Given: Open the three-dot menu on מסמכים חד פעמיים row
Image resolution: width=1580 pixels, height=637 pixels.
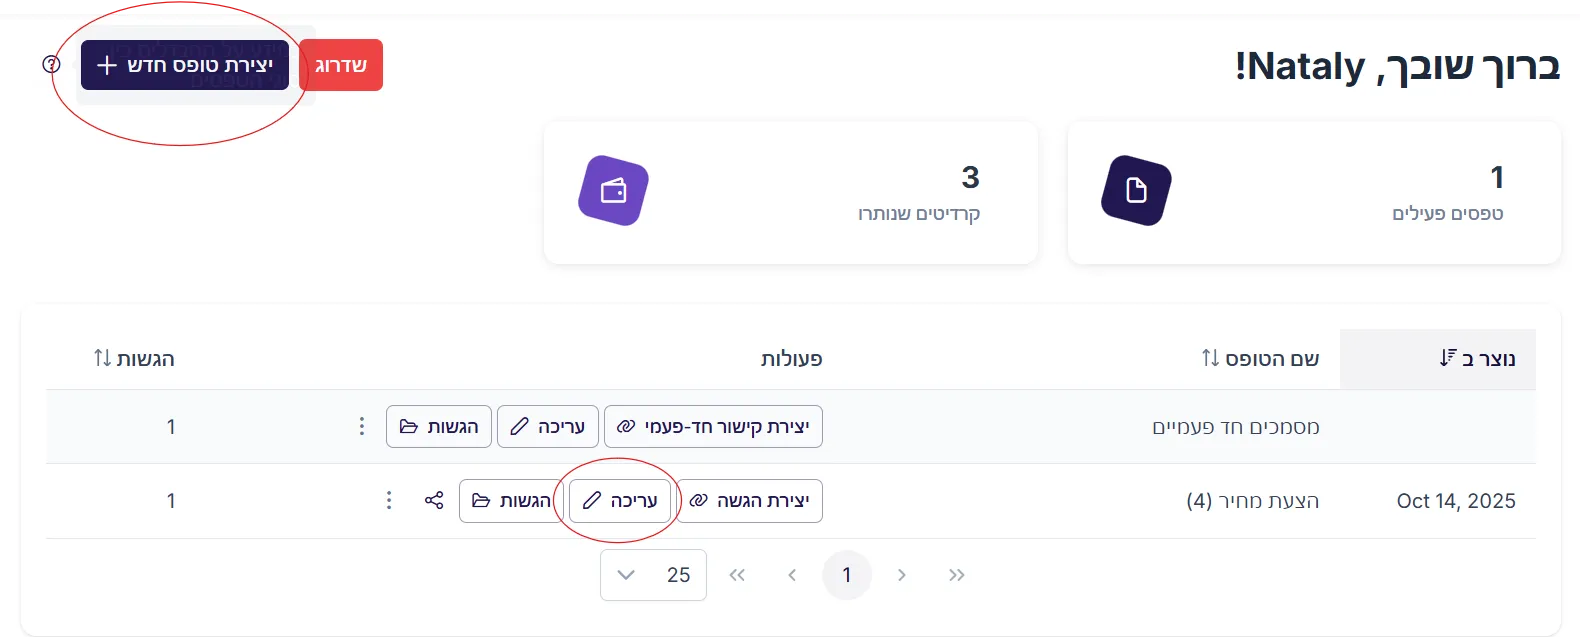Looking at the screenshot, I should point(361,426).
